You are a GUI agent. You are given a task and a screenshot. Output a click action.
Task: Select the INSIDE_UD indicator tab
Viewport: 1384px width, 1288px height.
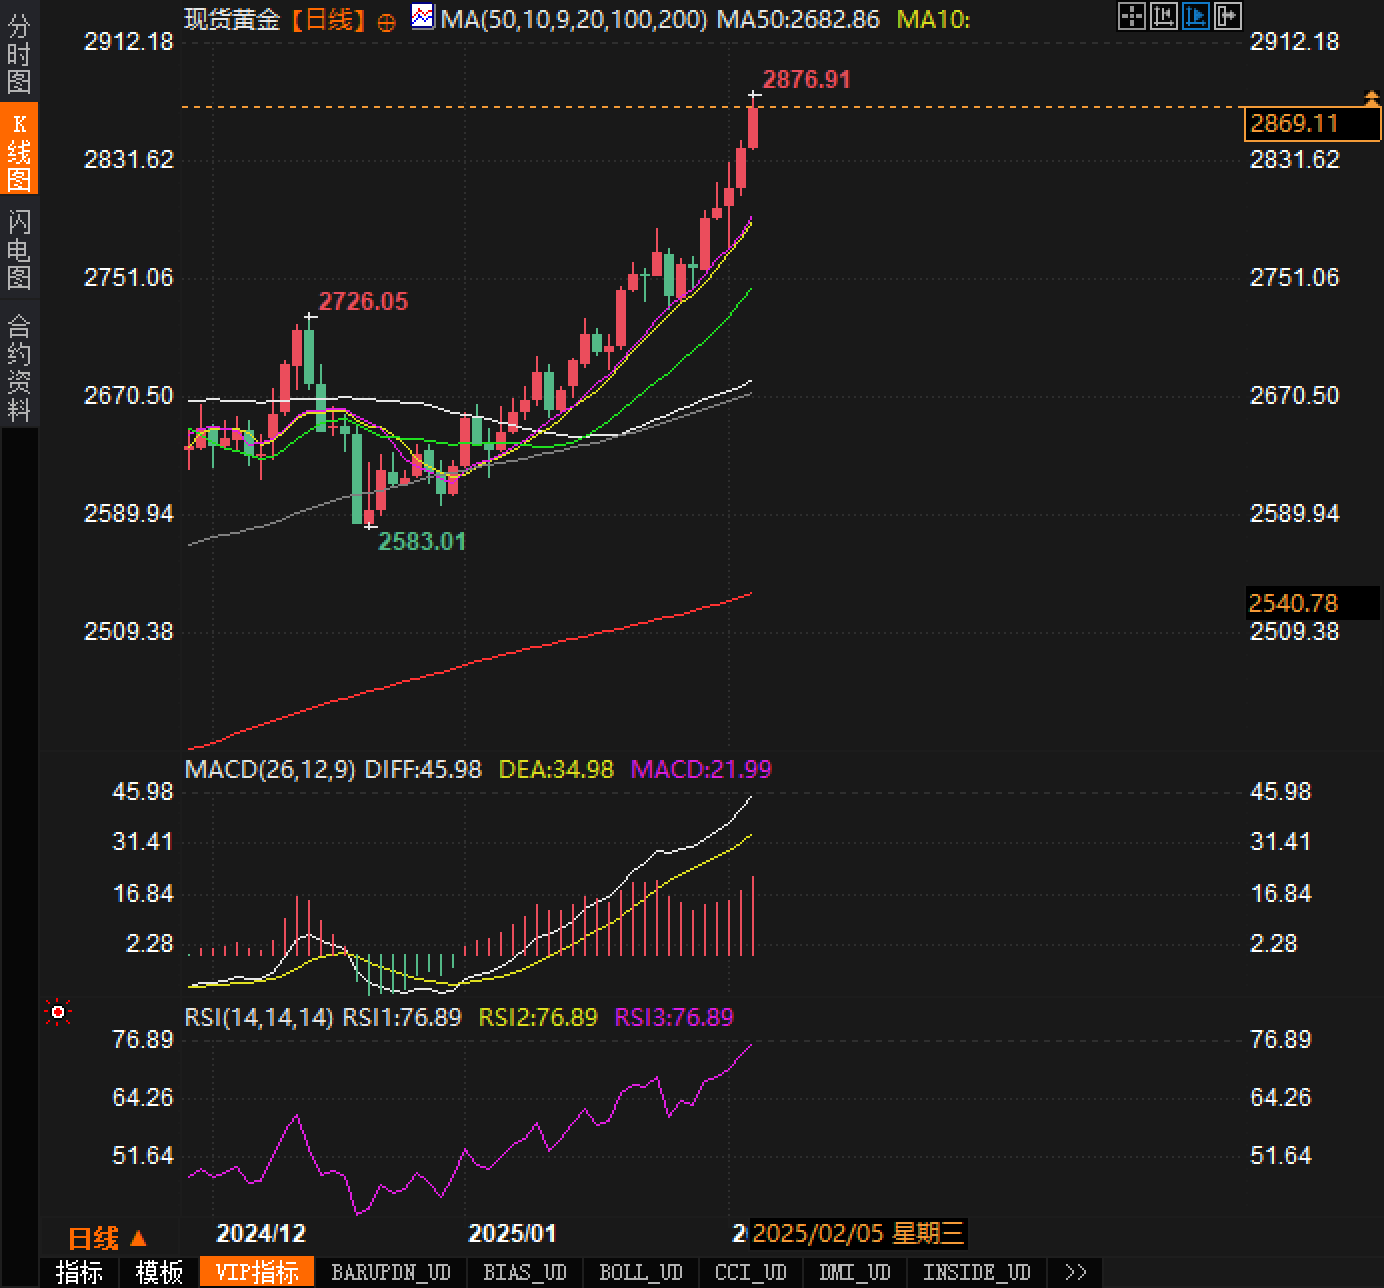977,1272
